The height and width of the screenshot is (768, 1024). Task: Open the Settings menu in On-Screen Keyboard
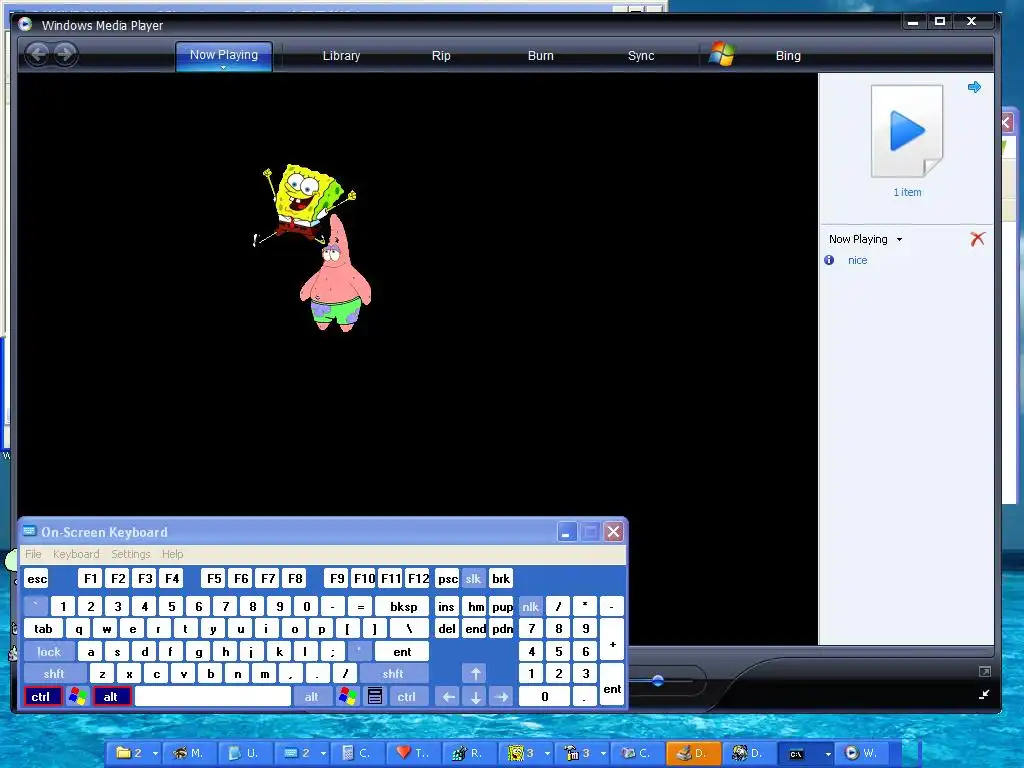coord(131,554)
